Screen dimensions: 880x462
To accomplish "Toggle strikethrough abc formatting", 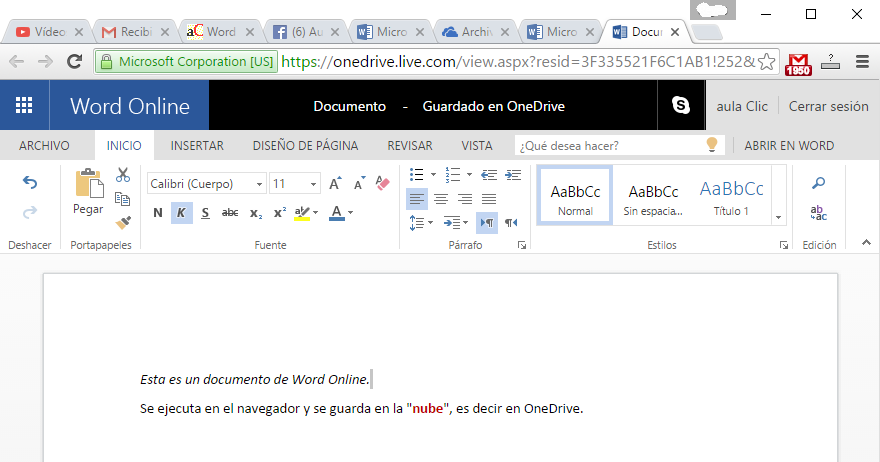I will point(230,213).
